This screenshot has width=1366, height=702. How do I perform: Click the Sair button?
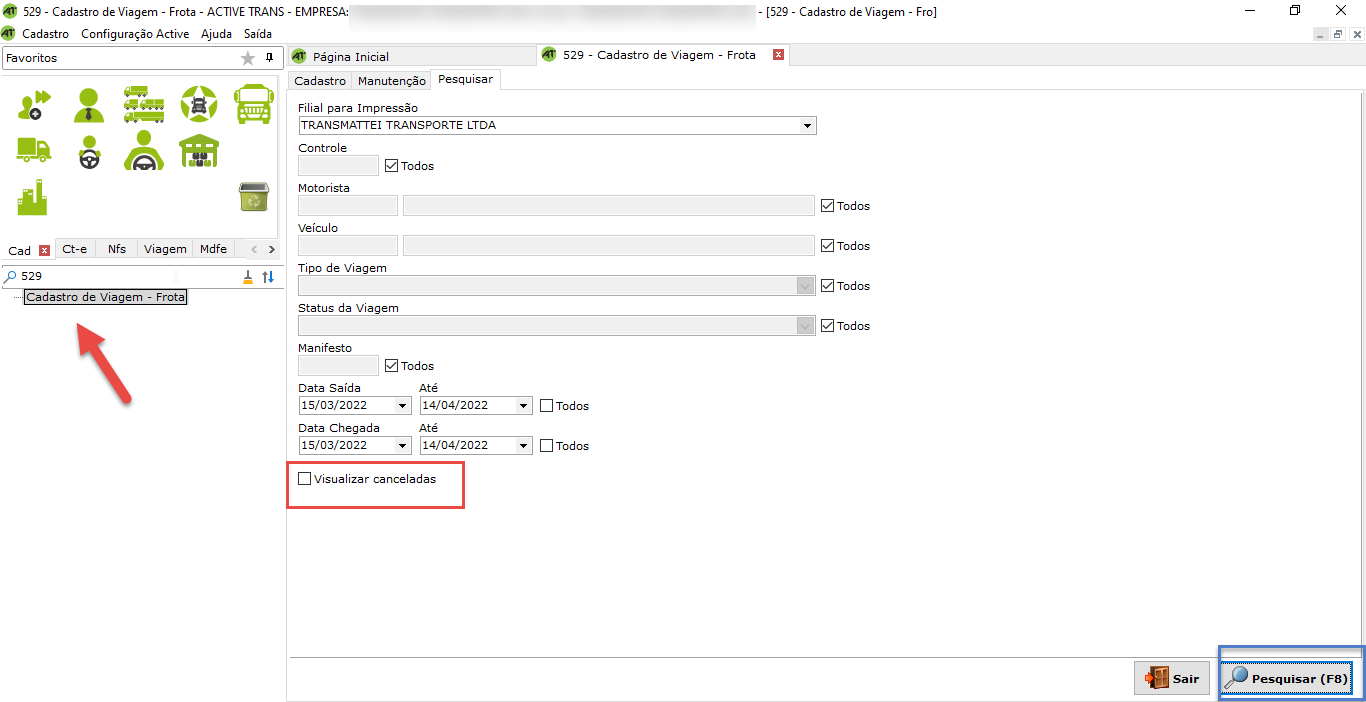tap(1172, 679)
